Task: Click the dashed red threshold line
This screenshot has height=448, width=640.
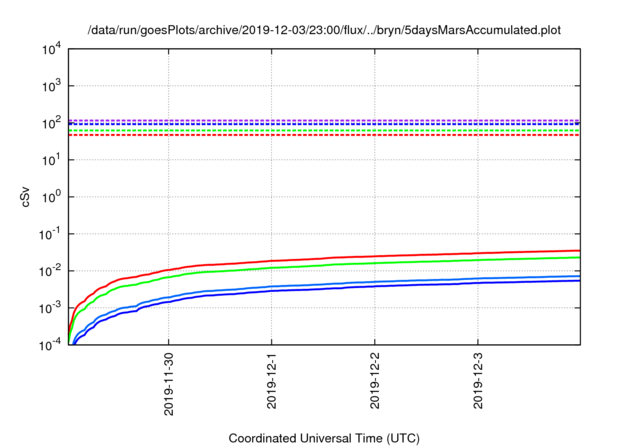Action: pyautogui.click(x=324, y=135)
